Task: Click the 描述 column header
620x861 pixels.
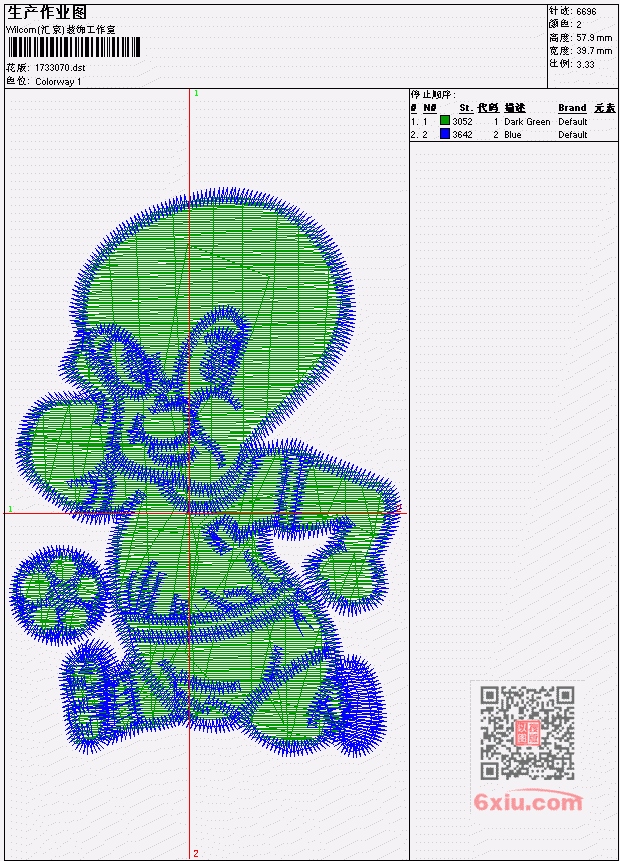Action: (515, 108)
